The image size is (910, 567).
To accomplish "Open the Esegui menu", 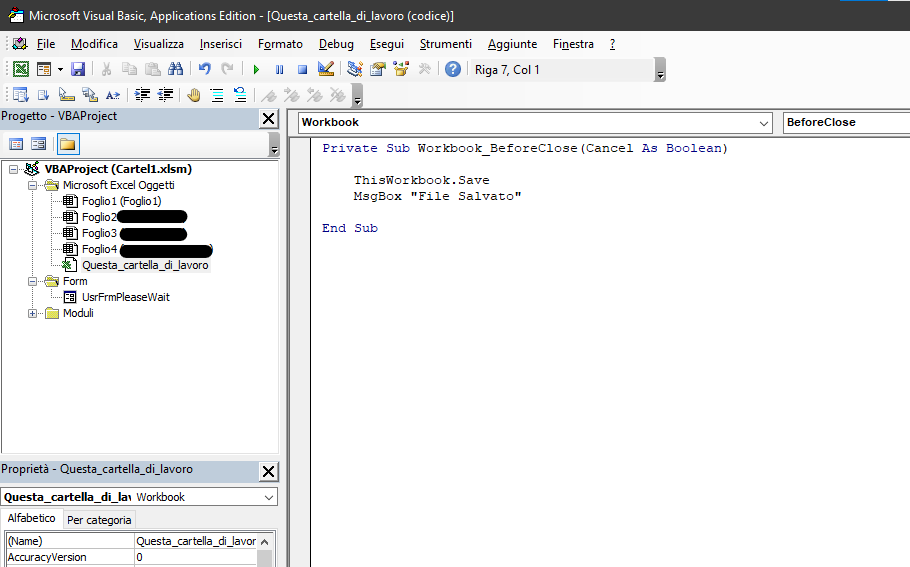I will (x=387, y=44).
